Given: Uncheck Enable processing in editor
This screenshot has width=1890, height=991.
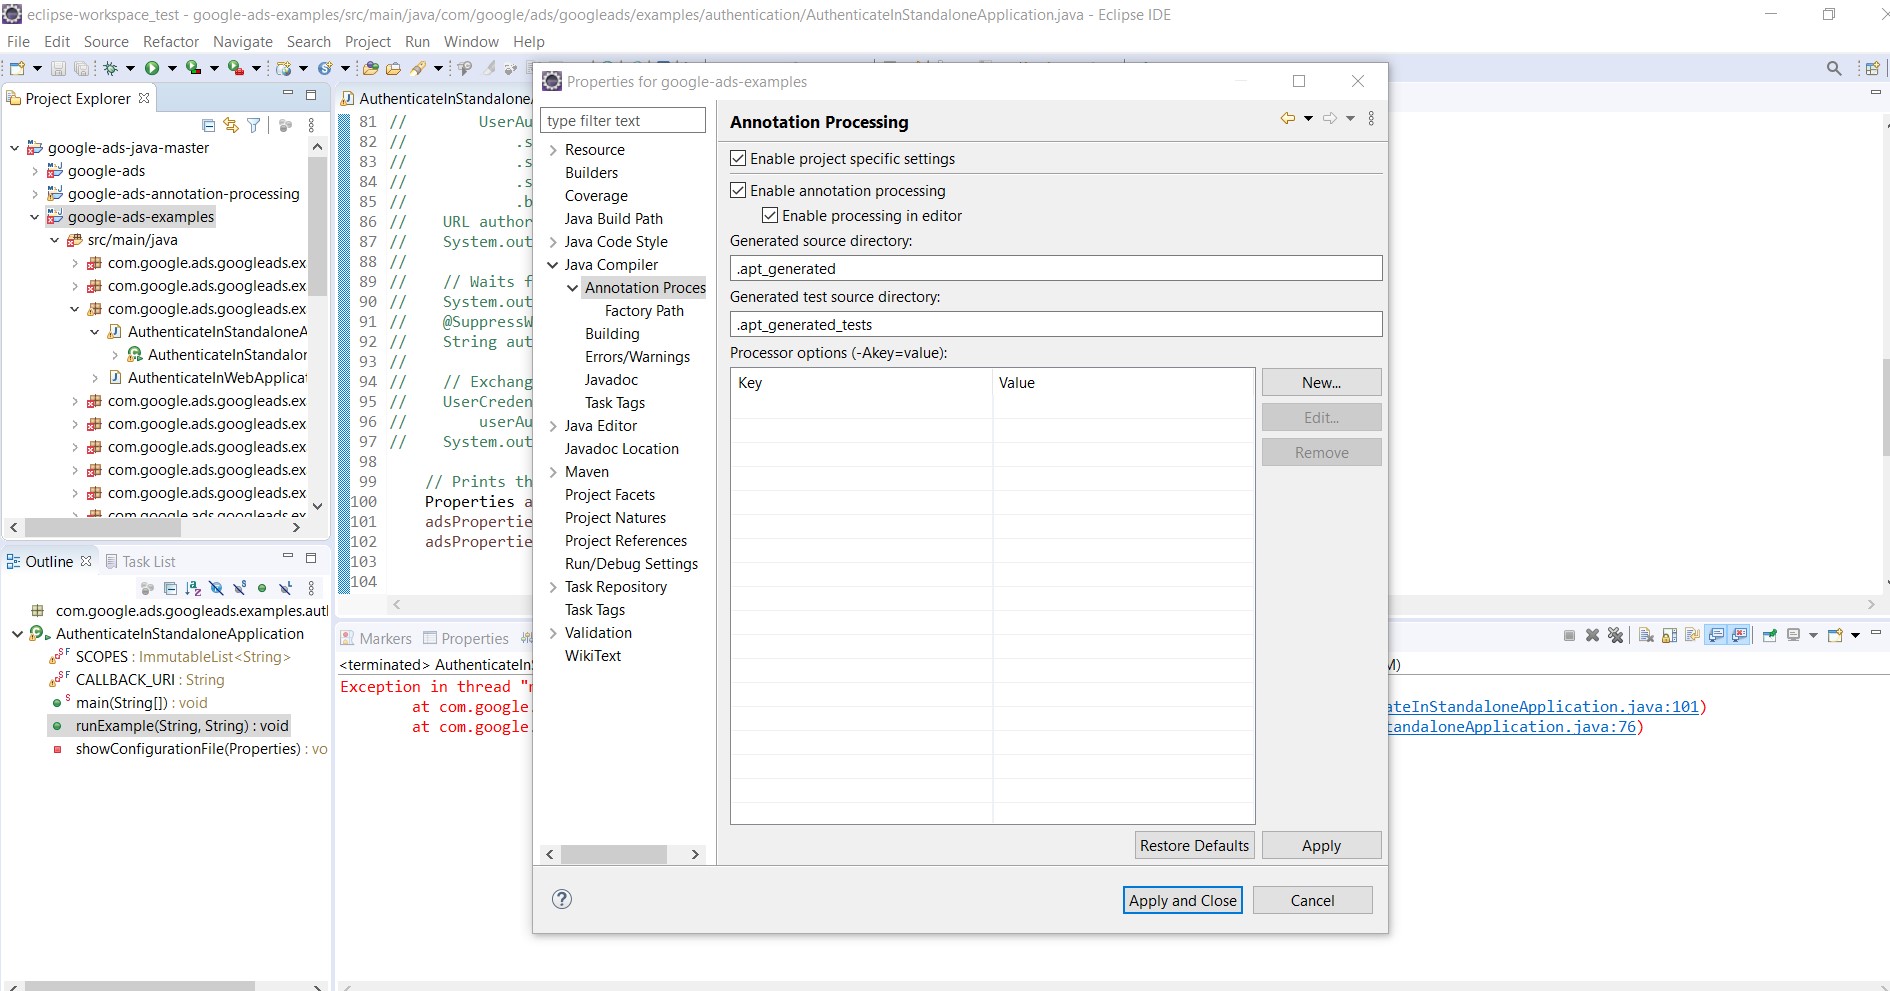Looking at the screenshot, I should pyautogui.click(x=770, y=215).
